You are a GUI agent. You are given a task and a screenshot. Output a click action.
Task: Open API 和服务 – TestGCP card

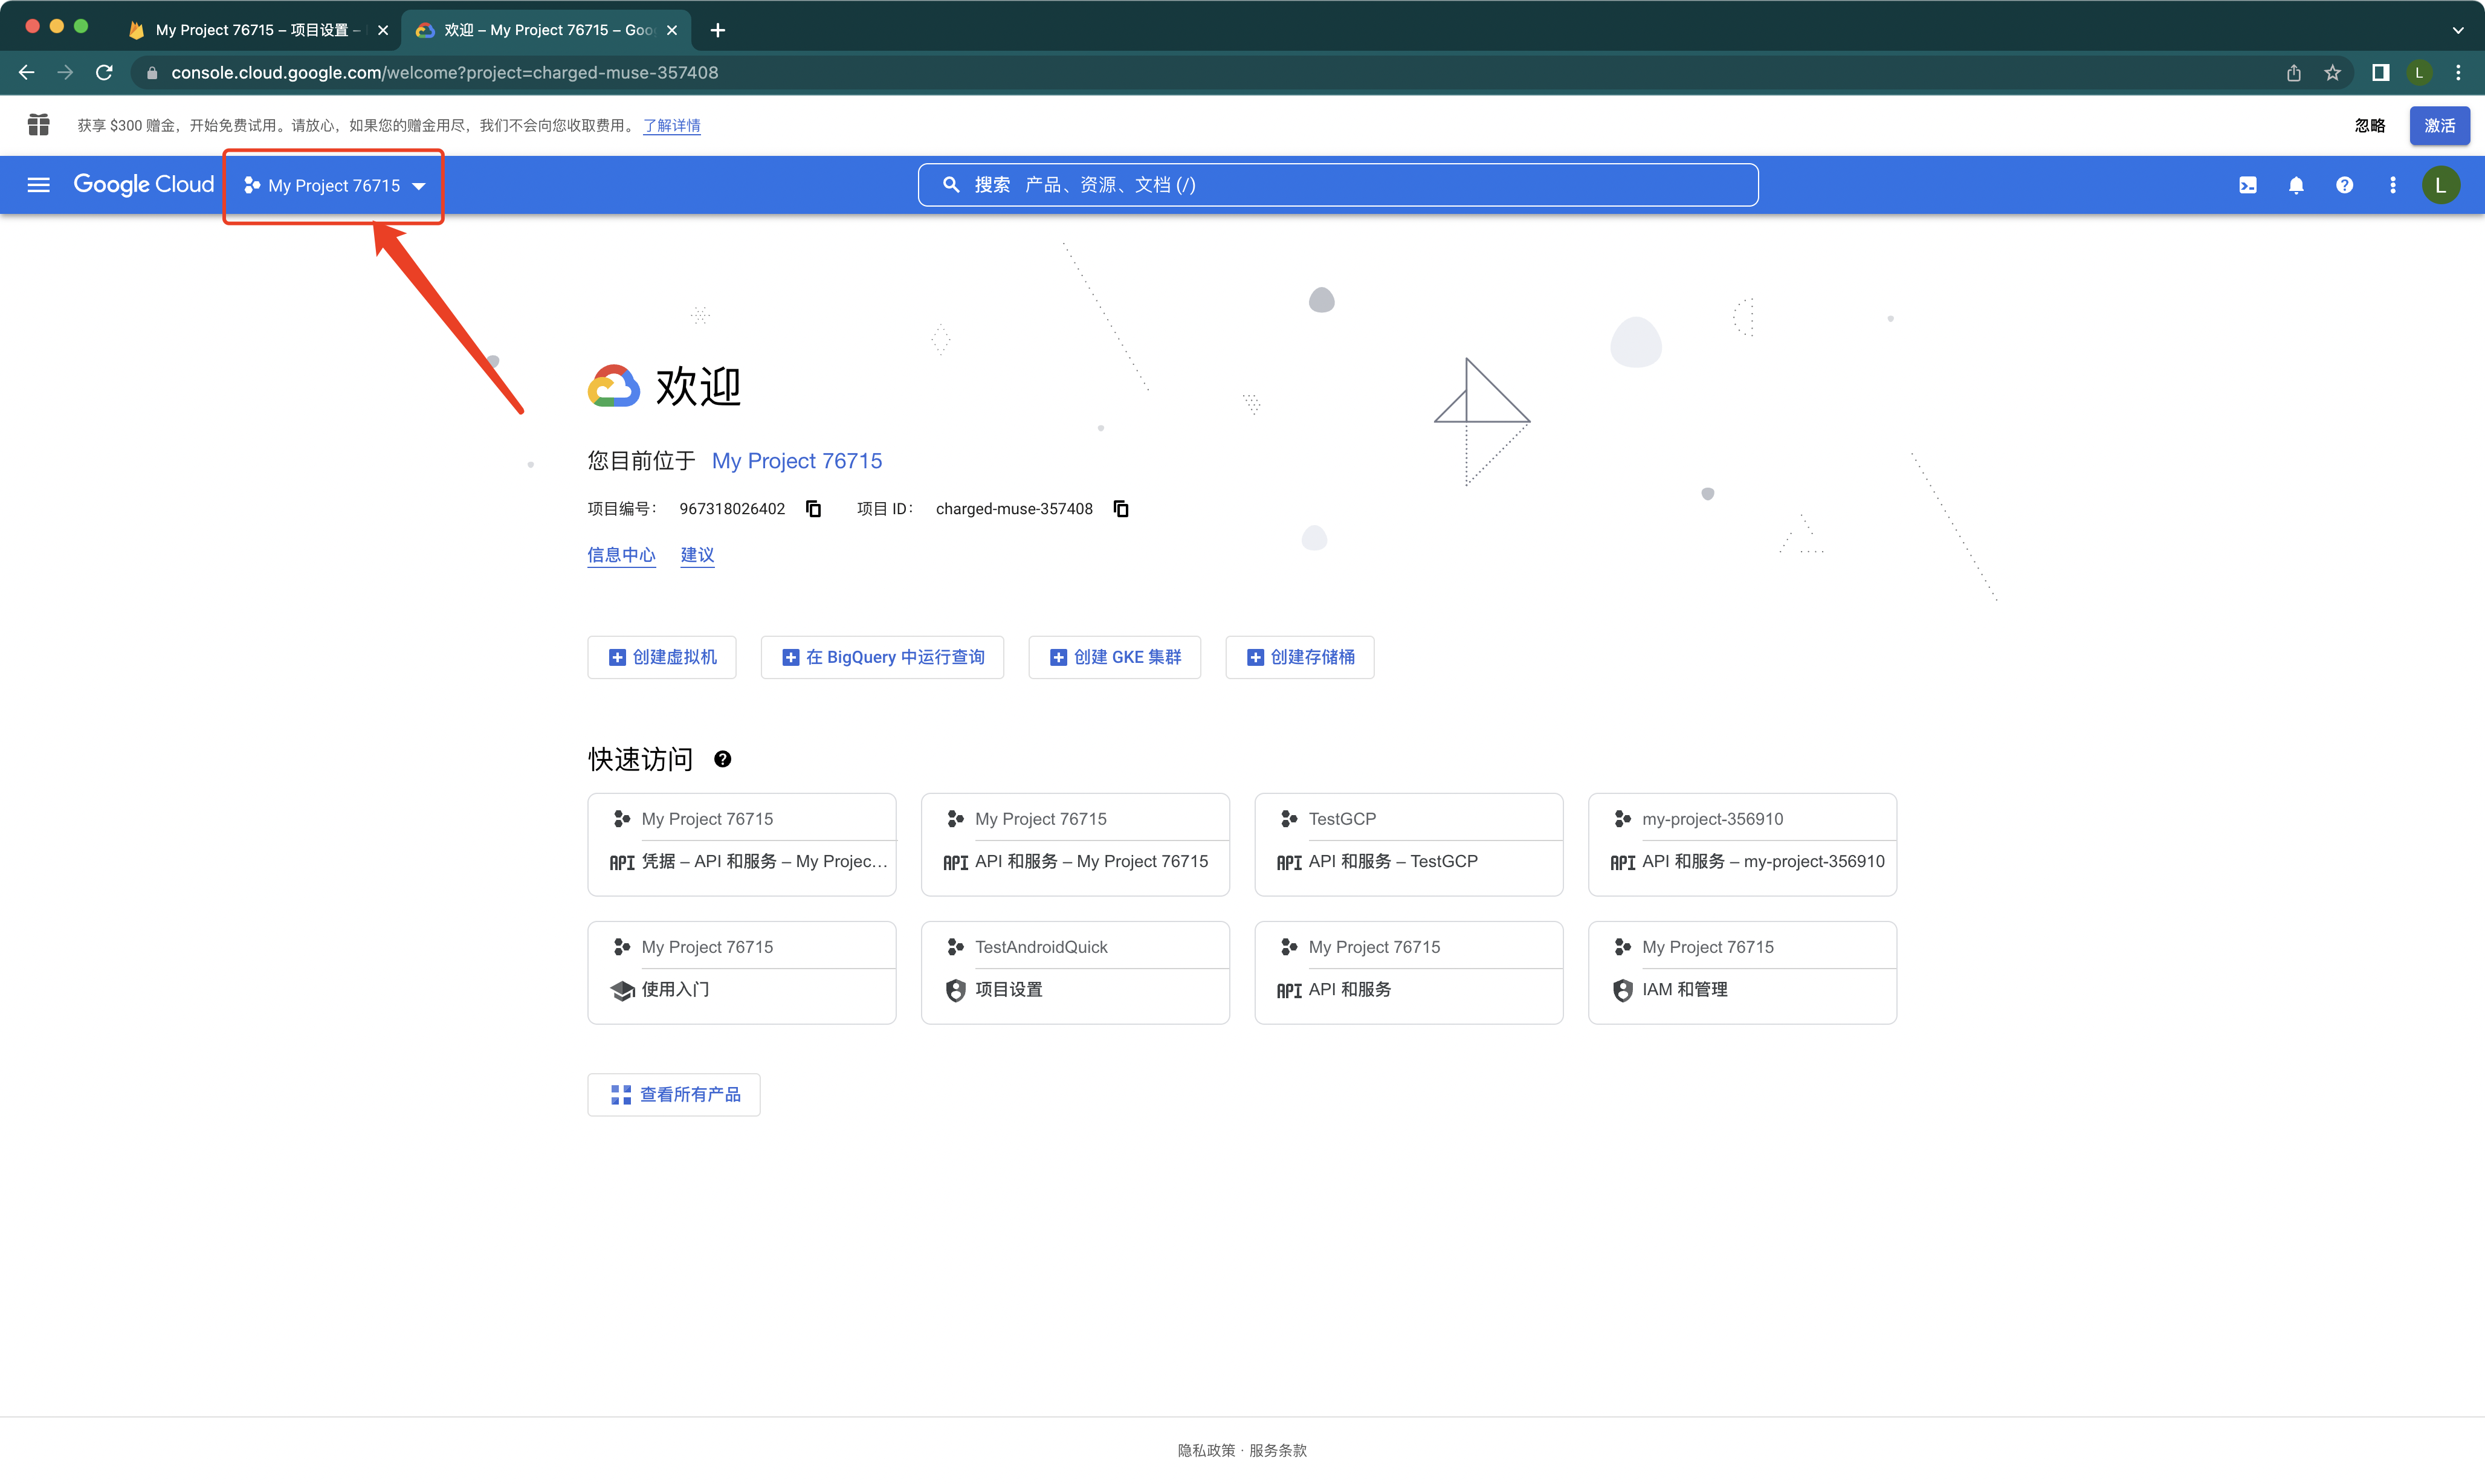click(x=1409, y=845)
